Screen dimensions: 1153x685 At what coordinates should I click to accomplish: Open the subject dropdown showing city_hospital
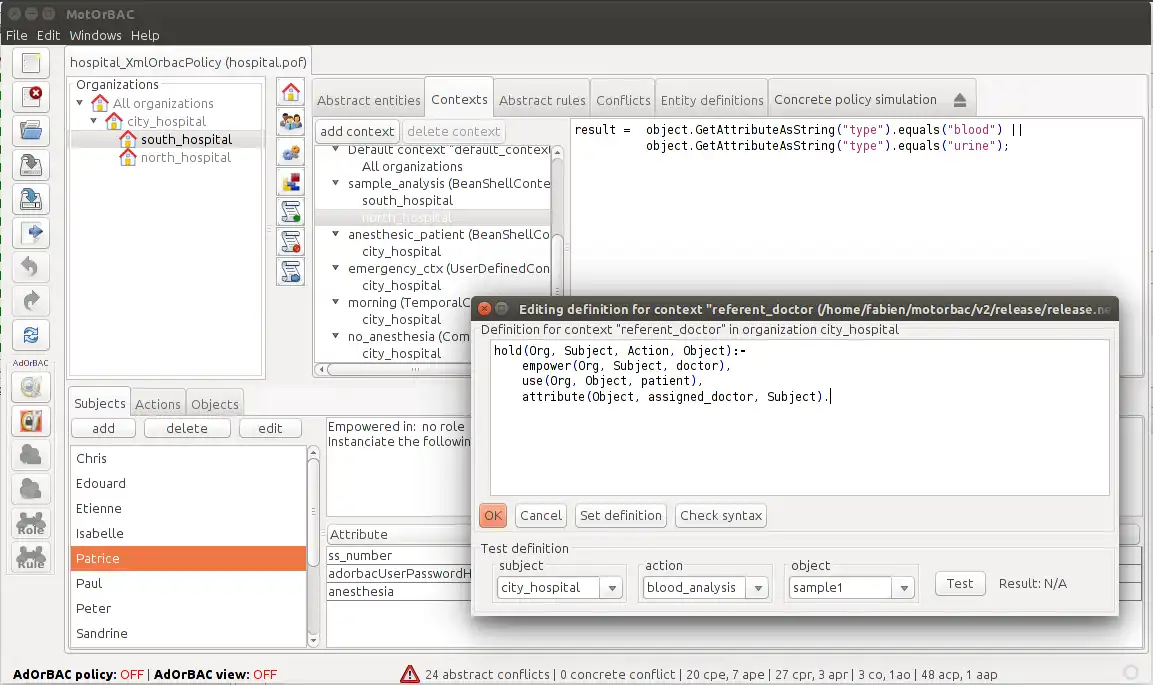pyautogui.click(x=612, y=588)
